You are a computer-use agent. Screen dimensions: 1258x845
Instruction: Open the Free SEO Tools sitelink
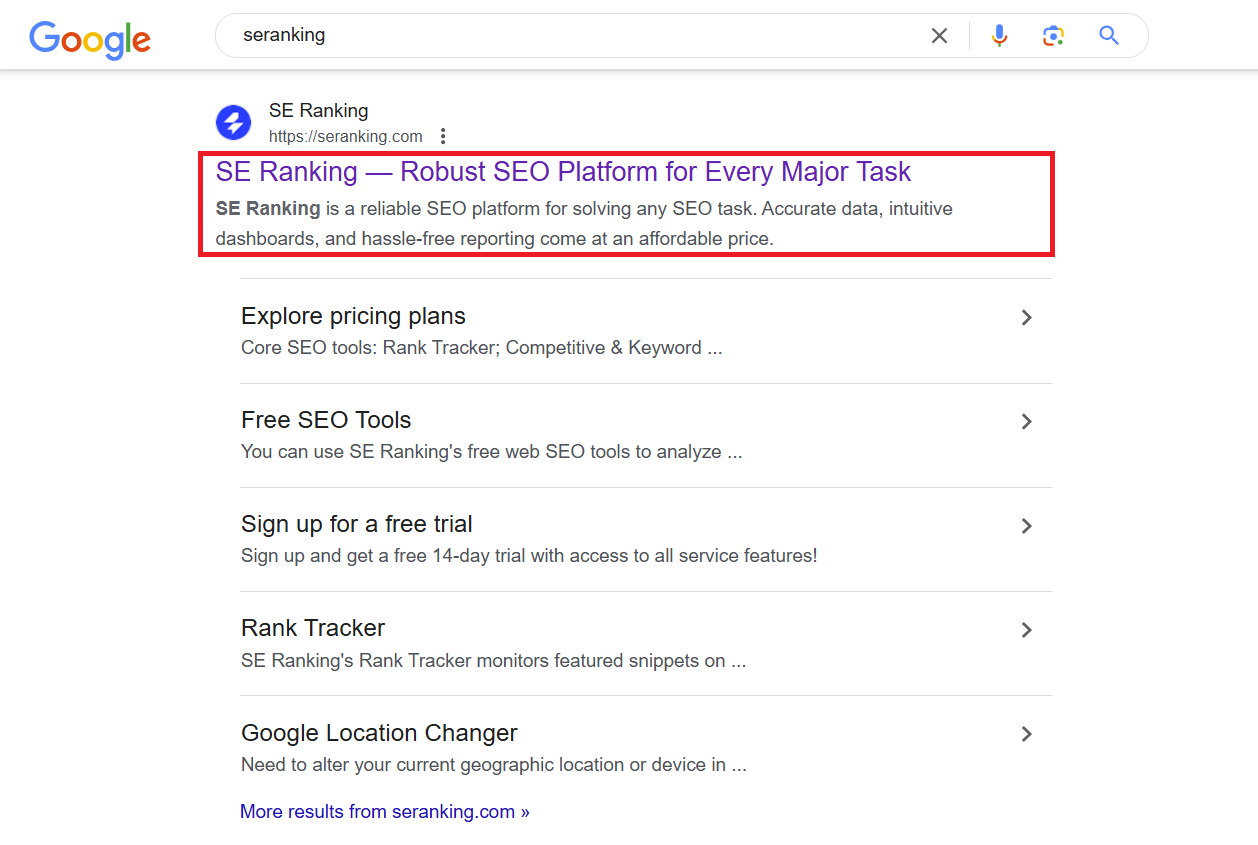pyautogui.click(x=326, y=420)
